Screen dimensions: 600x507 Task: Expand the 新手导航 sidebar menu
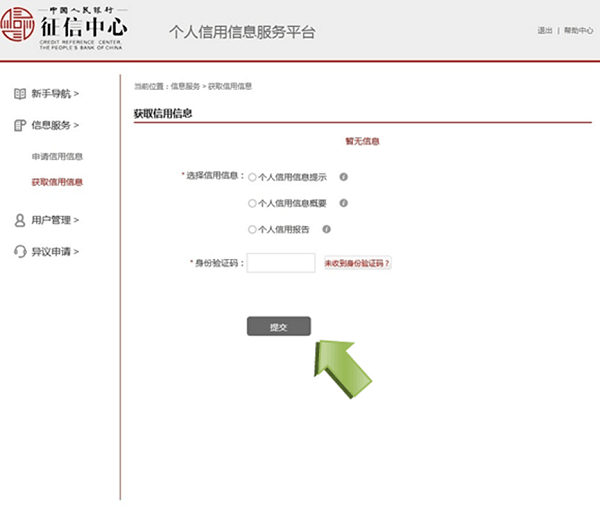tap(55, 94)
